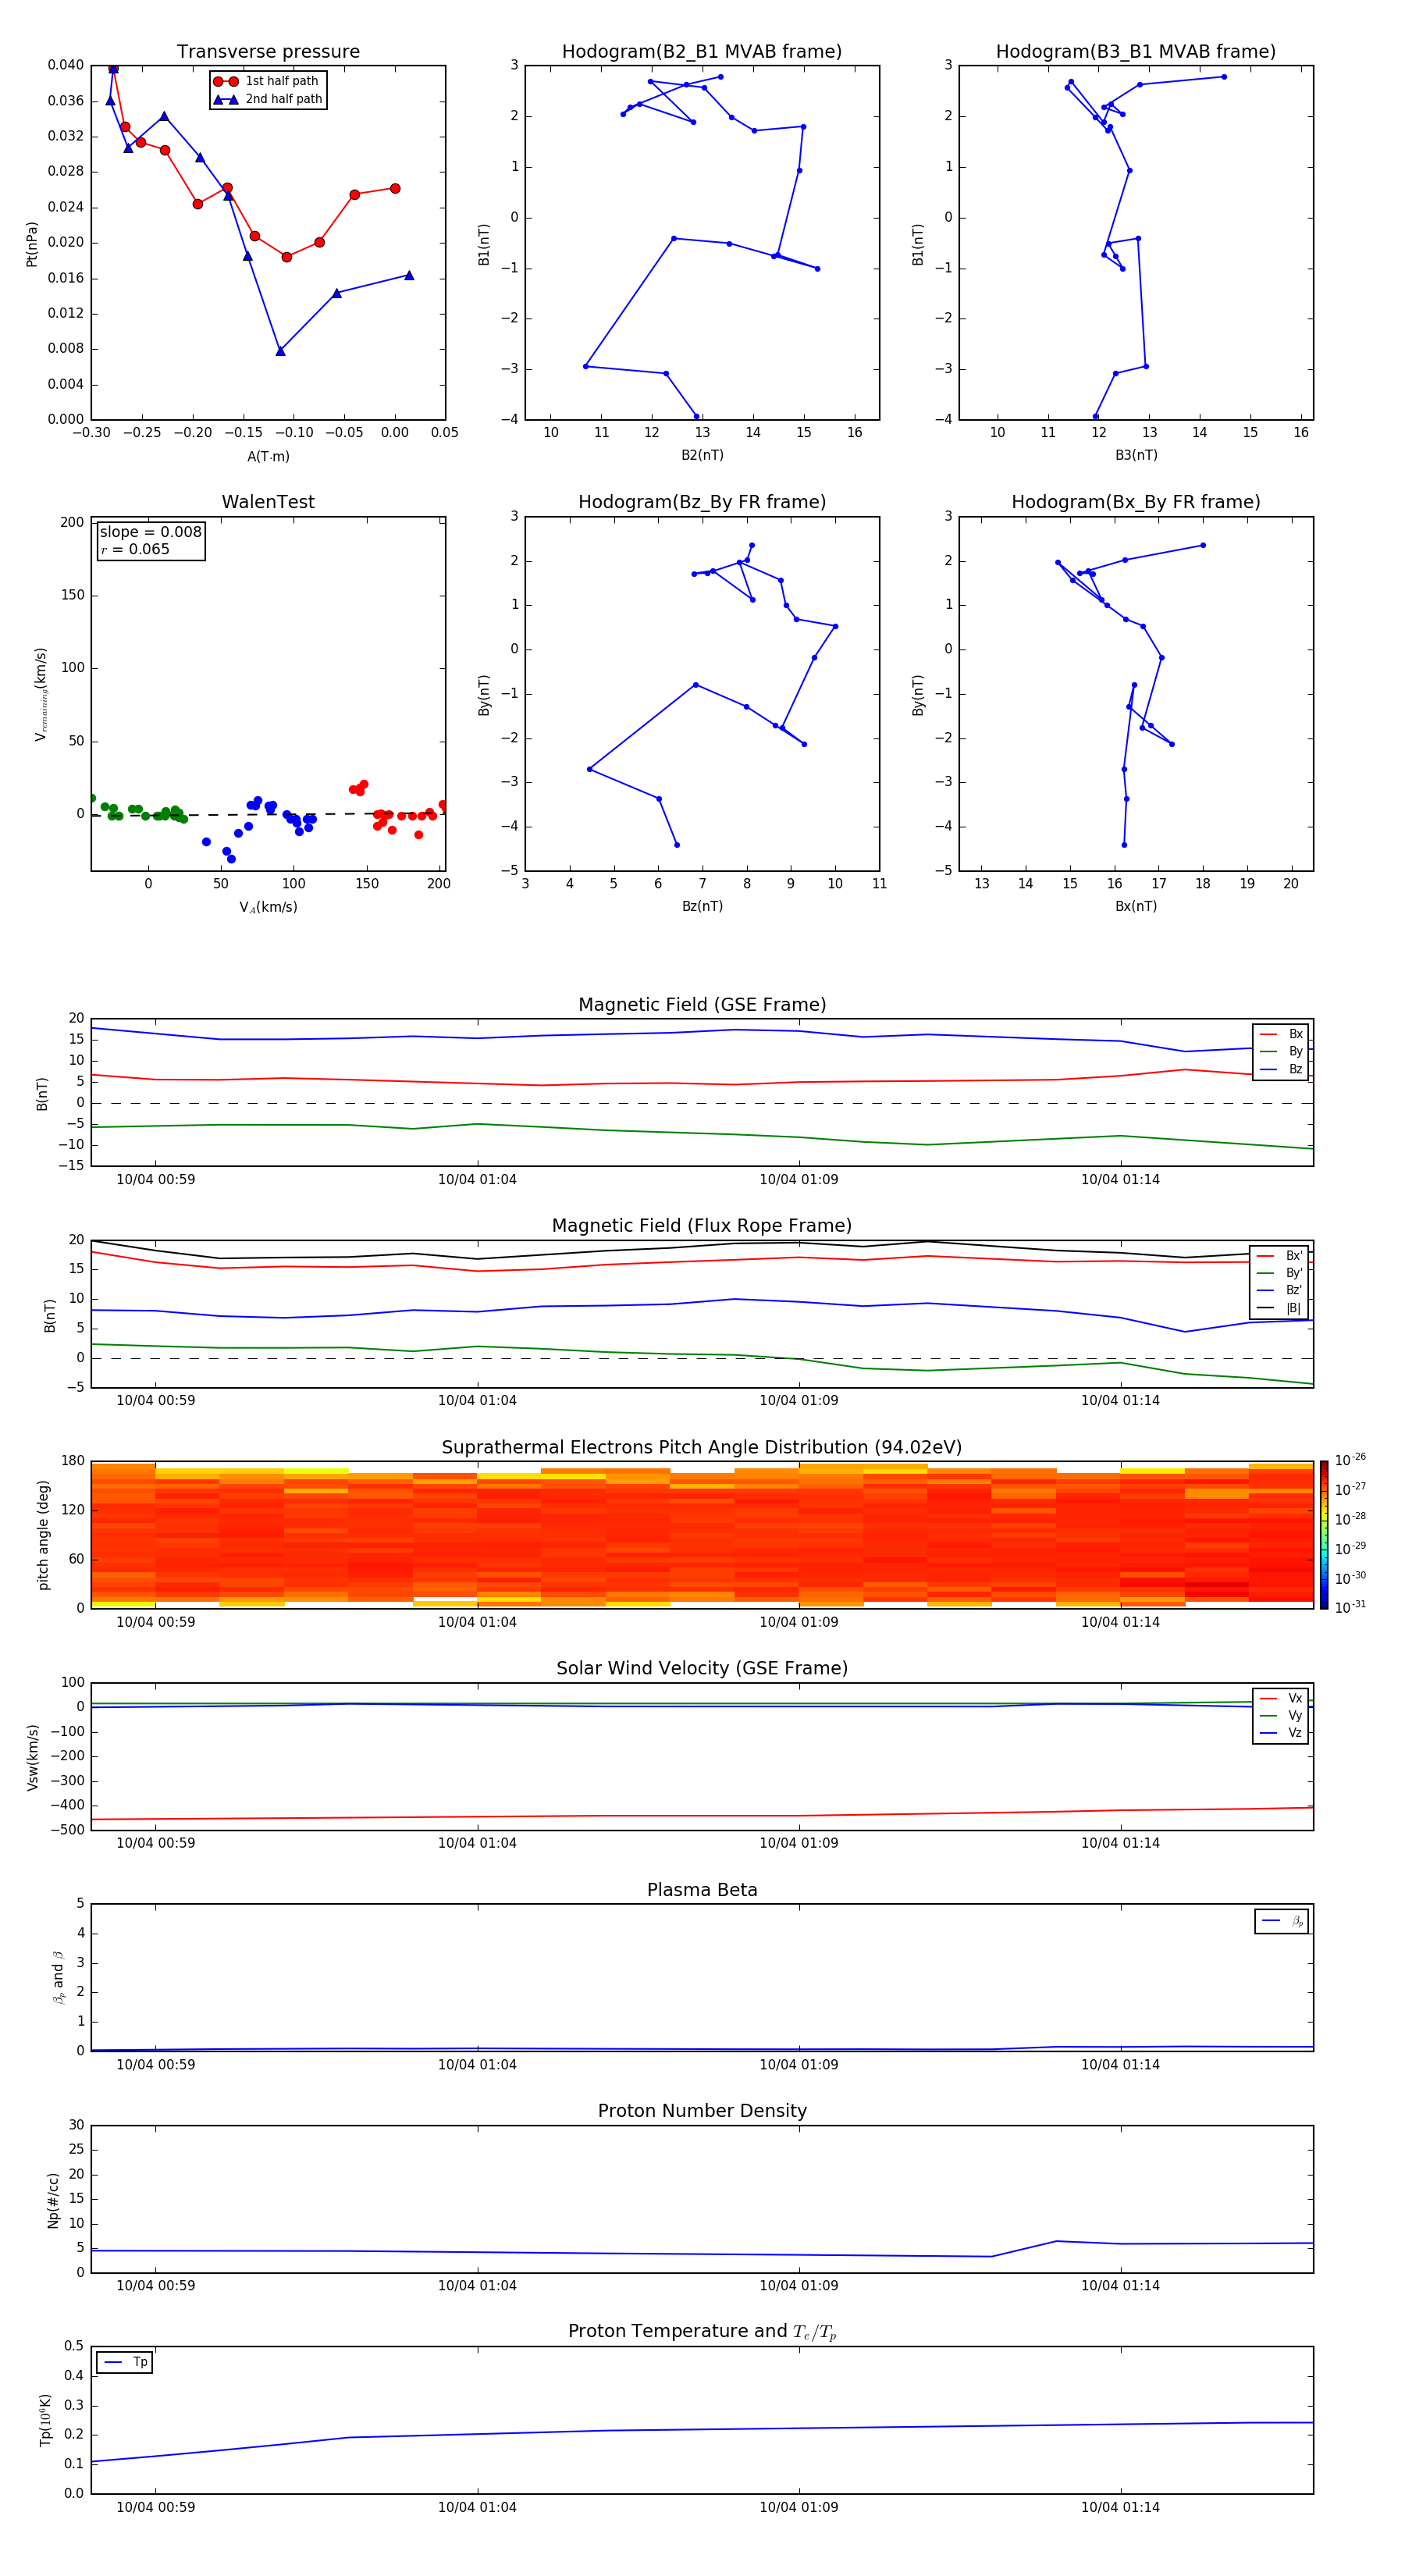Select the "slope = 0.008" annotation
1405x2576 pixels.
point(151,532)
